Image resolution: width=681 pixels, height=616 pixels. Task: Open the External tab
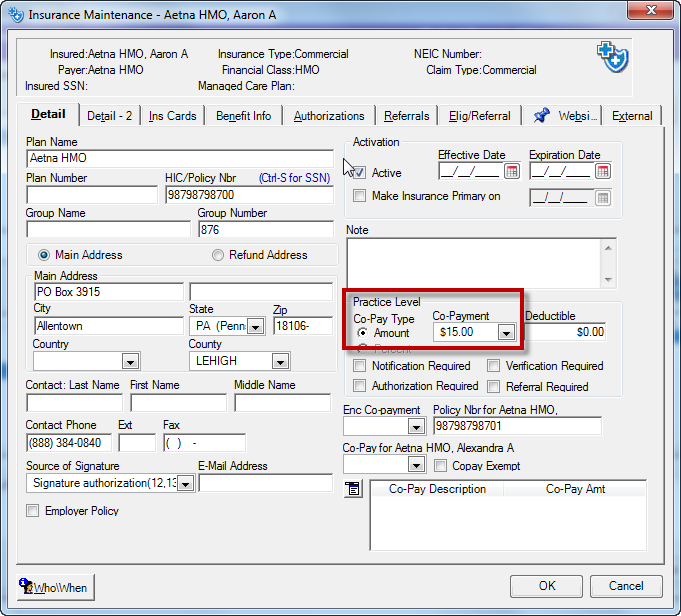click(632, 116)
